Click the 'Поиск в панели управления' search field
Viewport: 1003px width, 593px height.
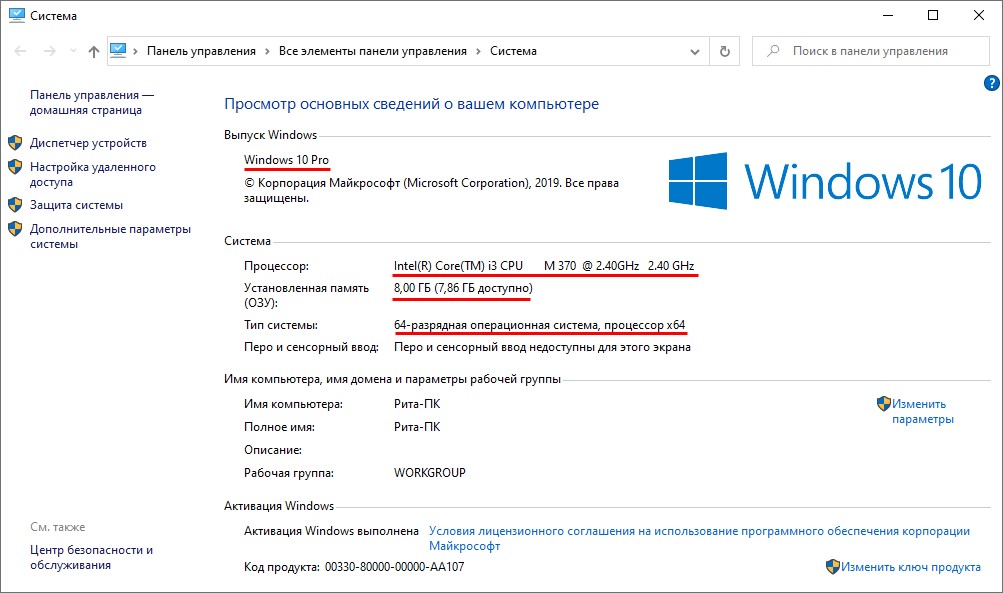pyautogui.click(x=871, y=51)
